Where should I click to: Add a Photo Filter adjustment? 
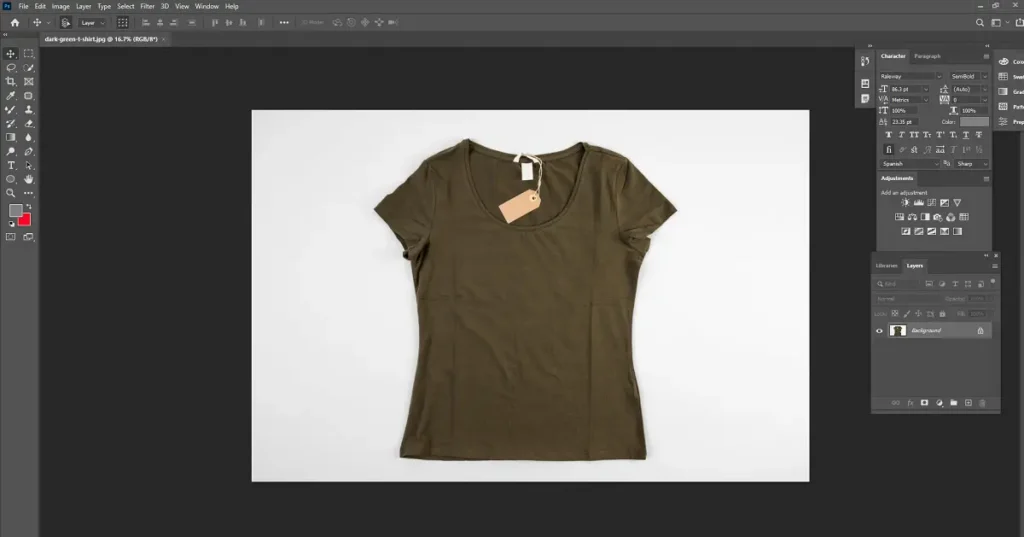click(x=938, y=217)
